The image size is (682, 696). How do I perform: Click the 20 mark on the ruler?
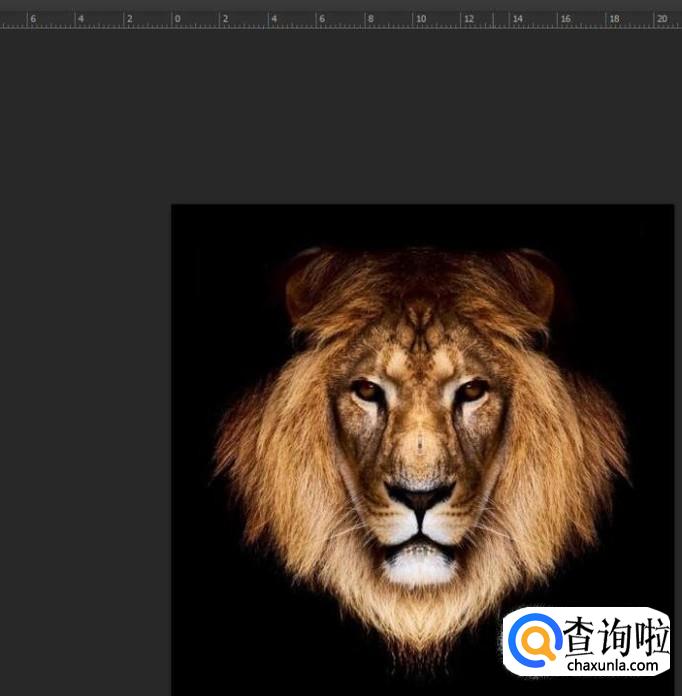pyautogui.click(x=662, y=19)
